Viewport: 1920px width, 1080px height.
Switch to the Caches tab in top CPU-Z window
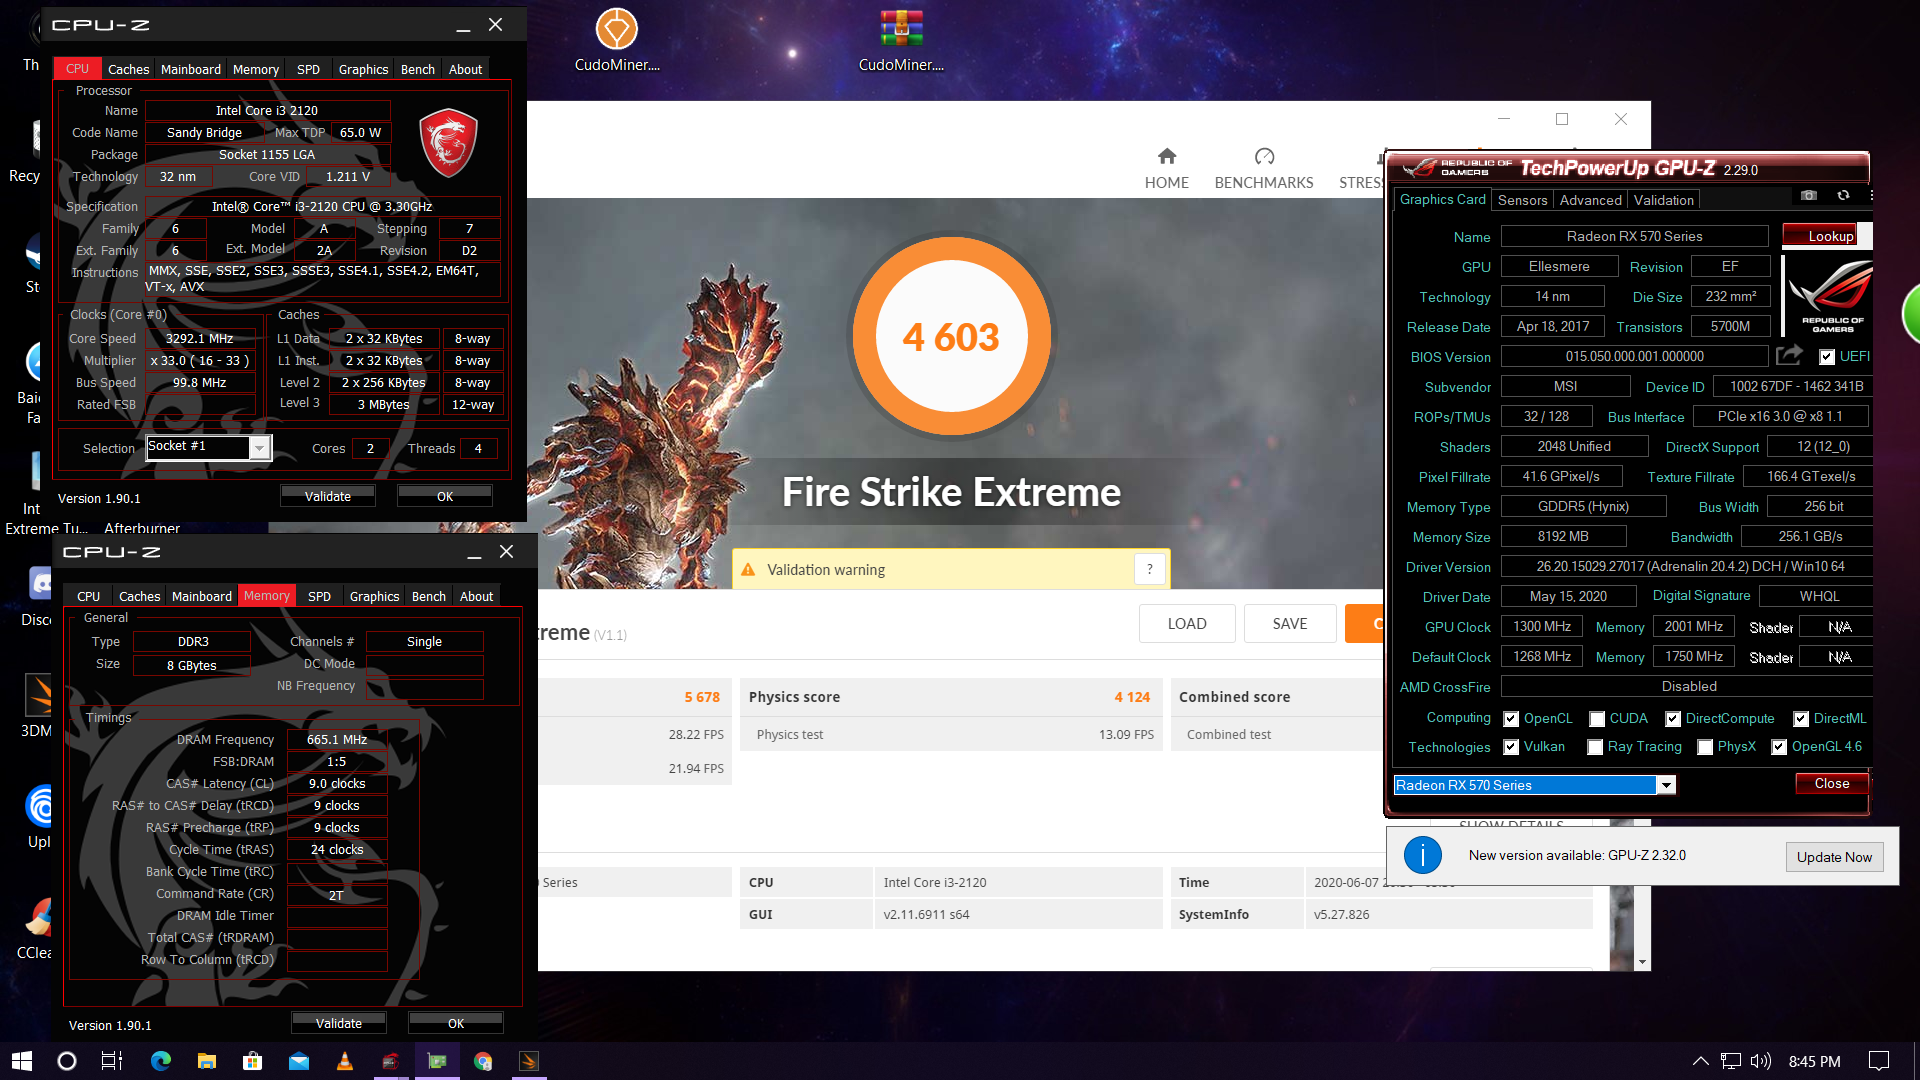128,69
